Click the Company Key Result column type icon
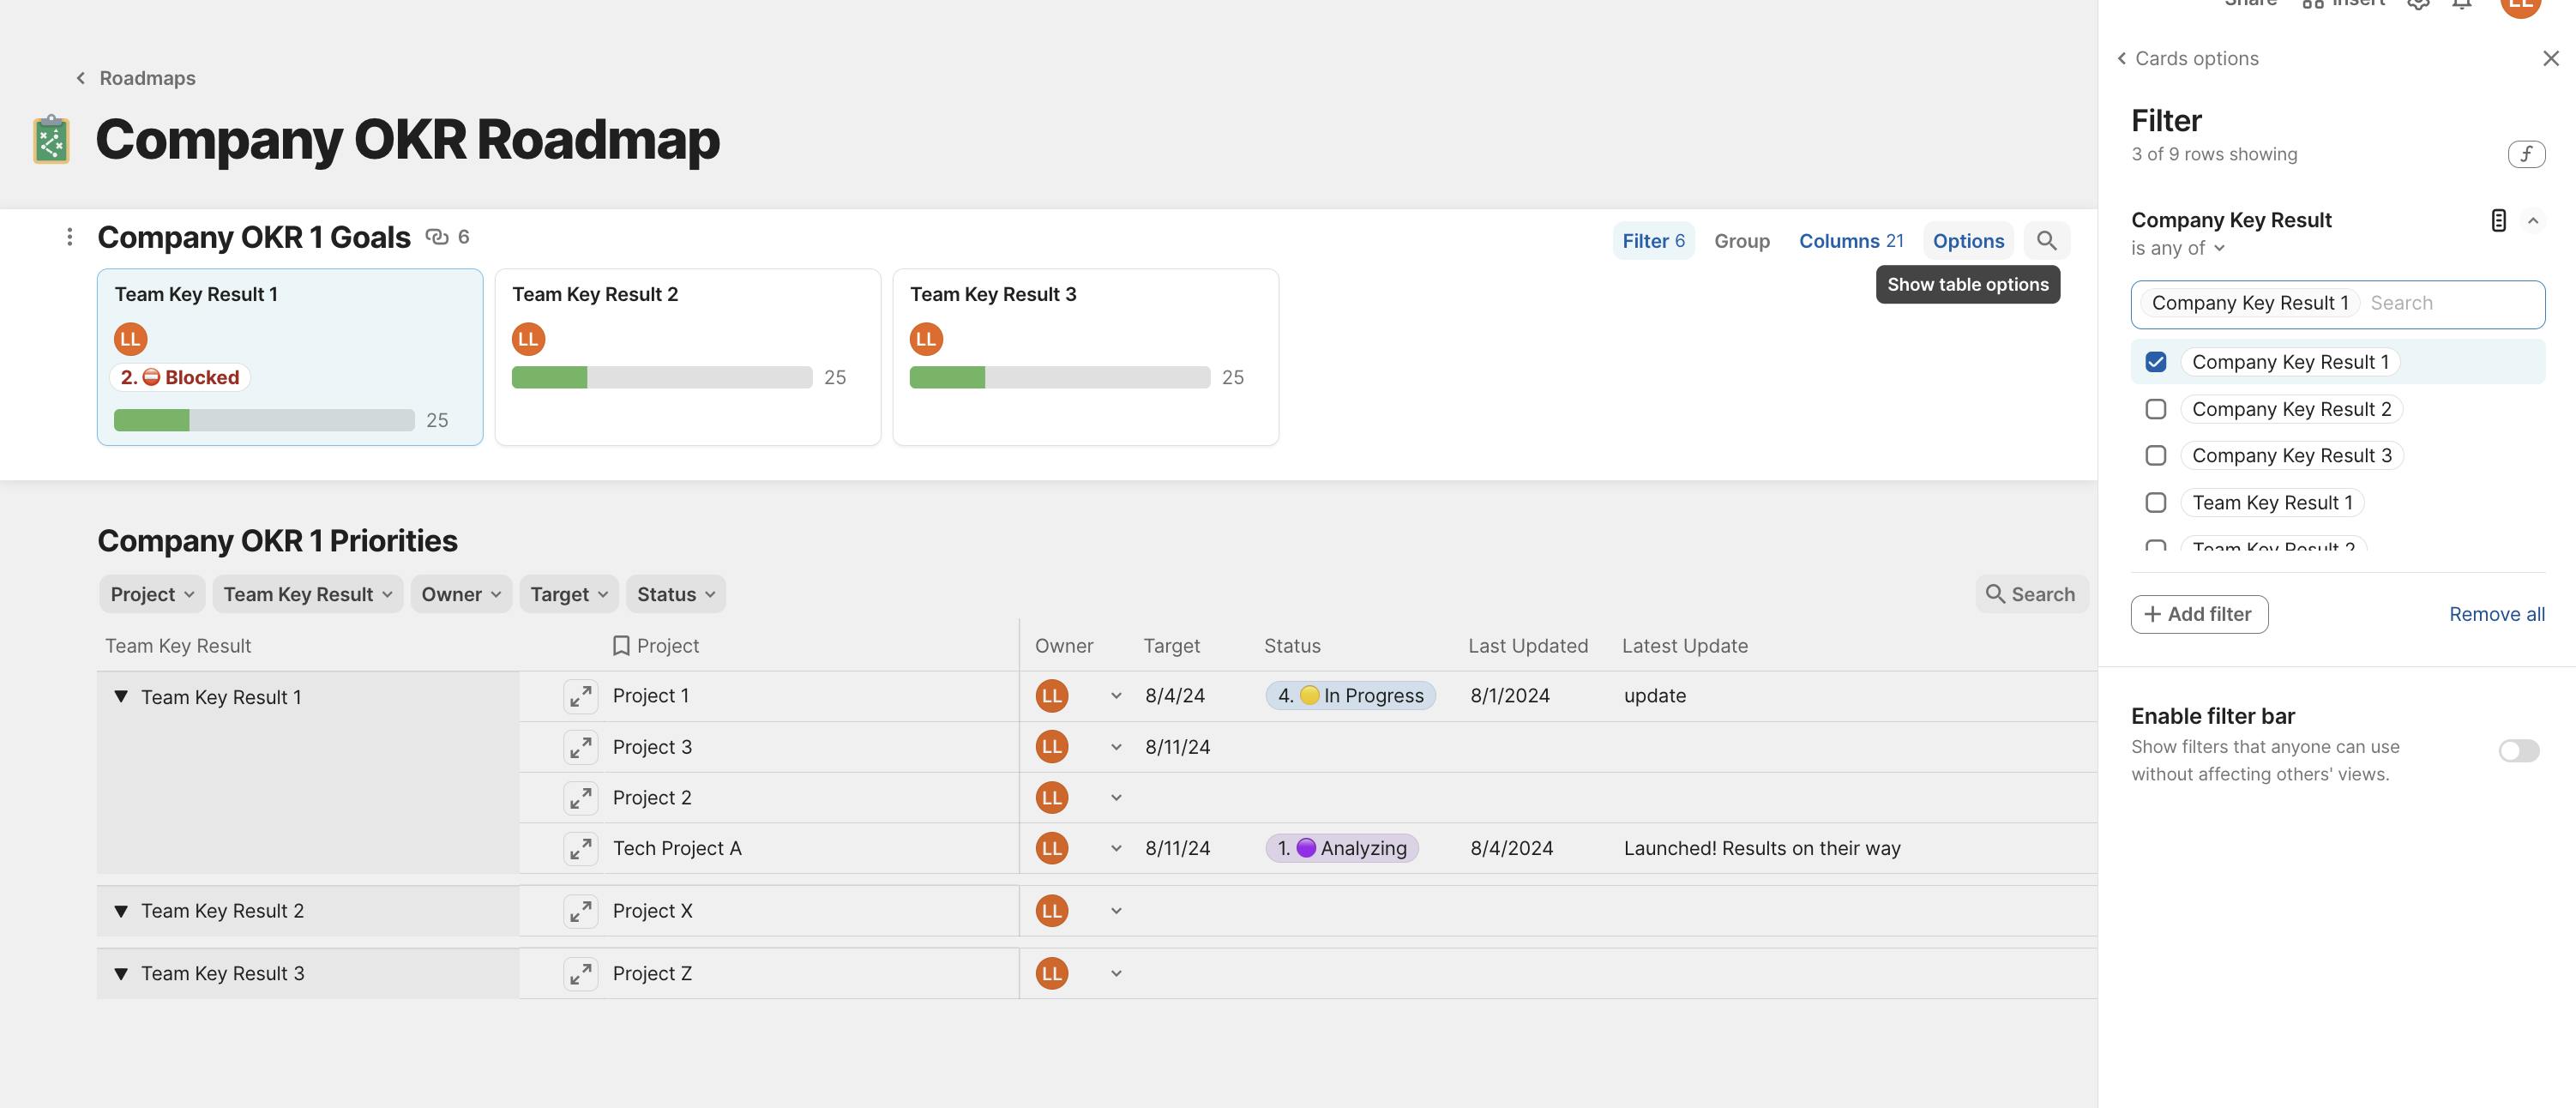 [x=2497, y=220]
